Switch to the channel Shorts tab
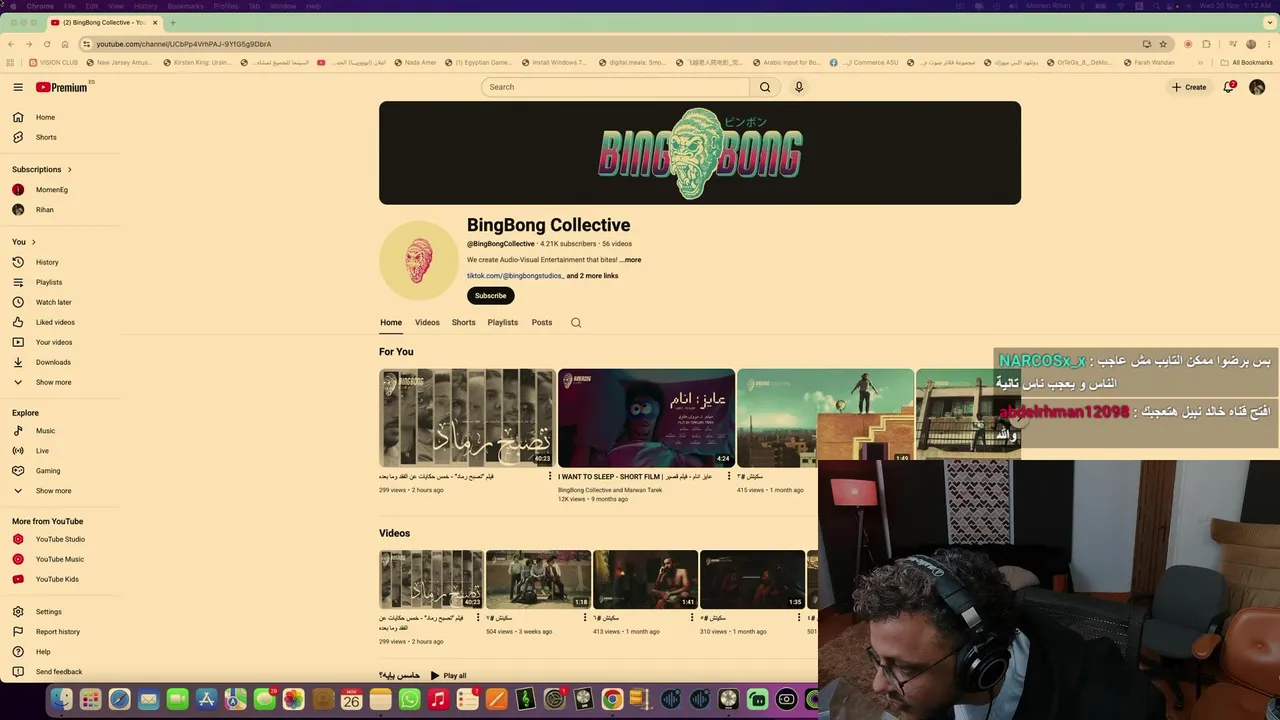This screenshot has width=1280, height=720. [463, 322]
